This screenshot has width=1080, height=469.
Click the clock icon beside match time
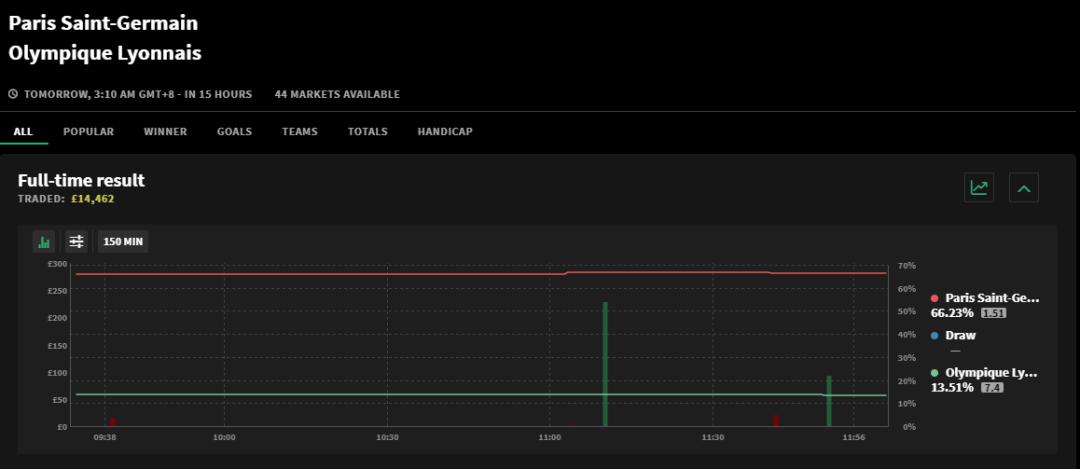[x=13, y=95]
